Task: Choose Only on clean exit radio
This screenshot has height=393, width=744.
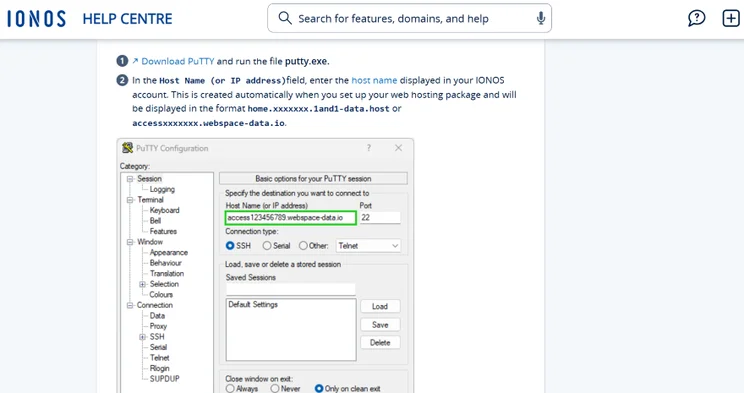Action: [319, 388]
